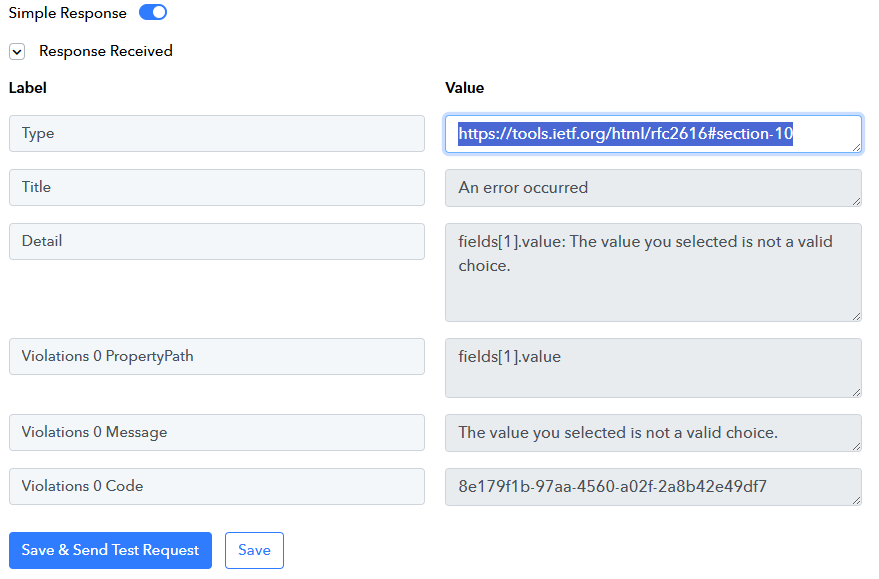Grab resize handle of Type value box
Viewport: 879px width, 579px height.
[x=856, y=147]
